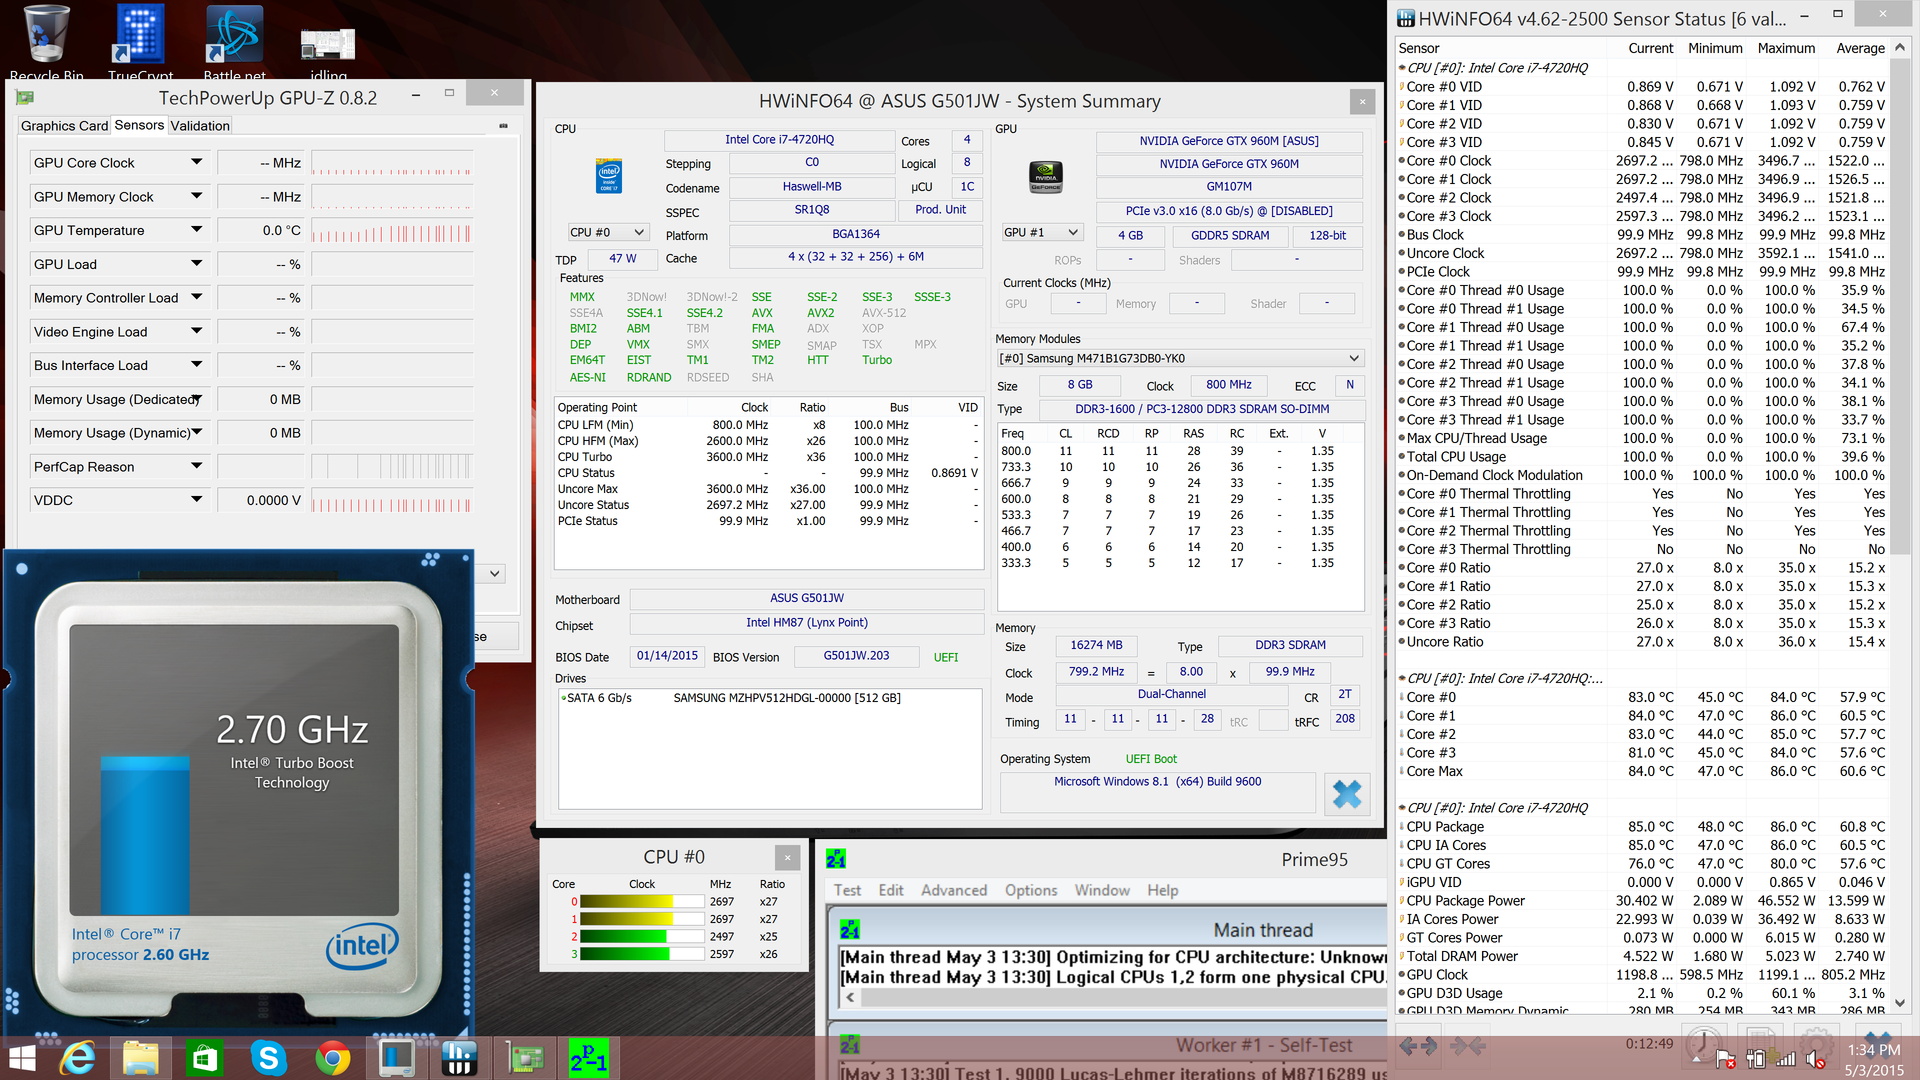Click the blue Turbo Boost frequency bar
This screenshot has width=1920, height=1080.
pos(145,835)
